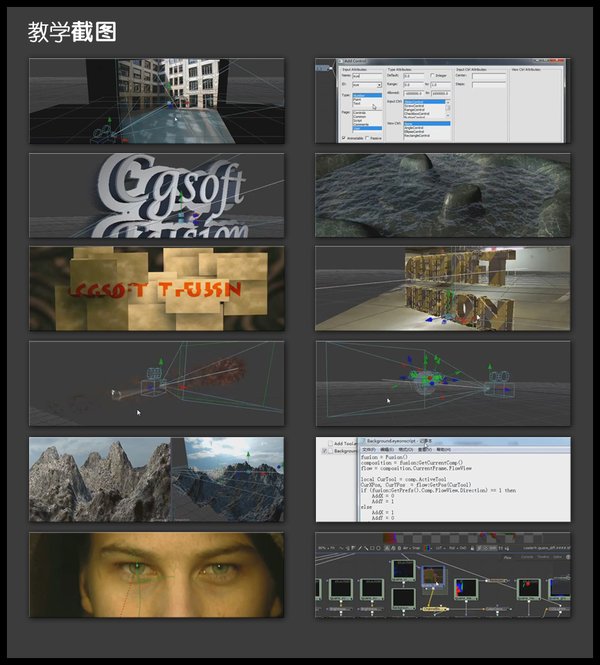Click the Range minimum field
This screenshot has width=600, height=665.
(x=414, y=85)
